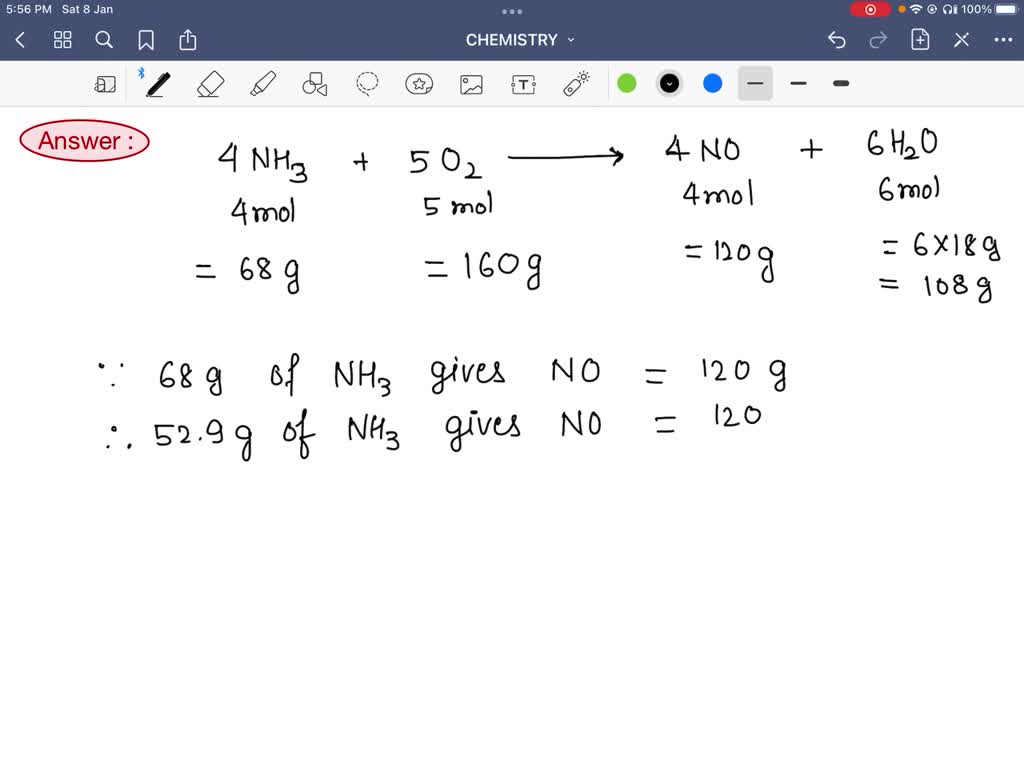Undo the last stroke
This screenshot has height=768, width=1024.
837,40
